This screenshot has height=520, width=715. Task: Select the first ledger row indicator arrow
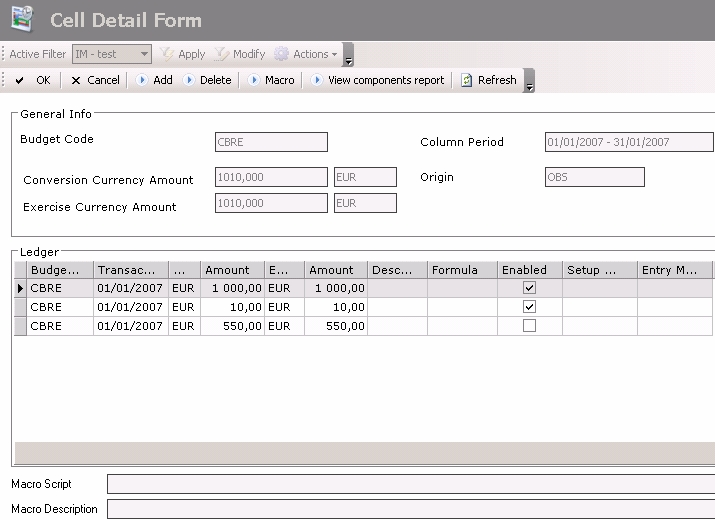pyautogui.click(x=19, y=288)
